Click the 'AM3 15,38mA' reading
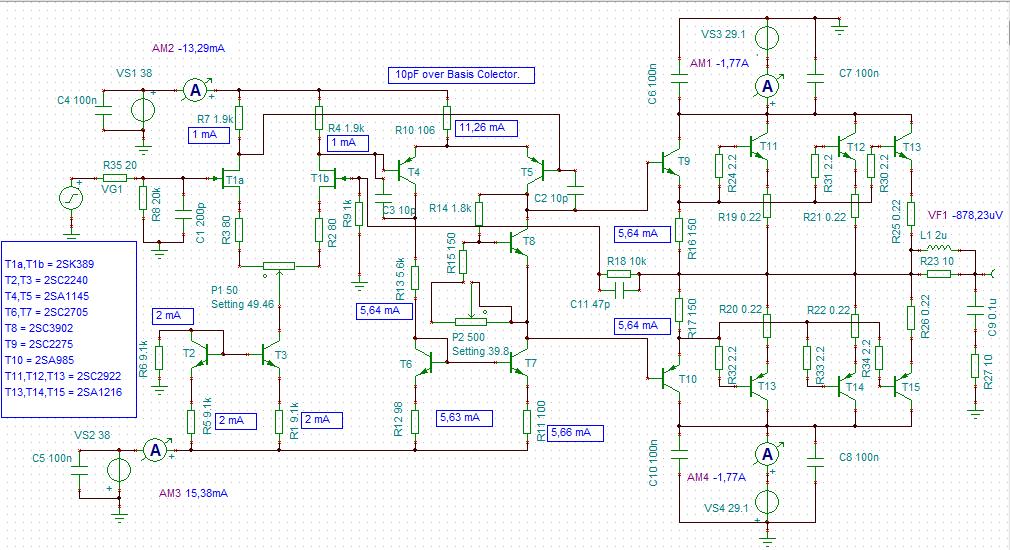Image resolution: width=1010 pixels, height=550 pixels. (x=193, y=493)
